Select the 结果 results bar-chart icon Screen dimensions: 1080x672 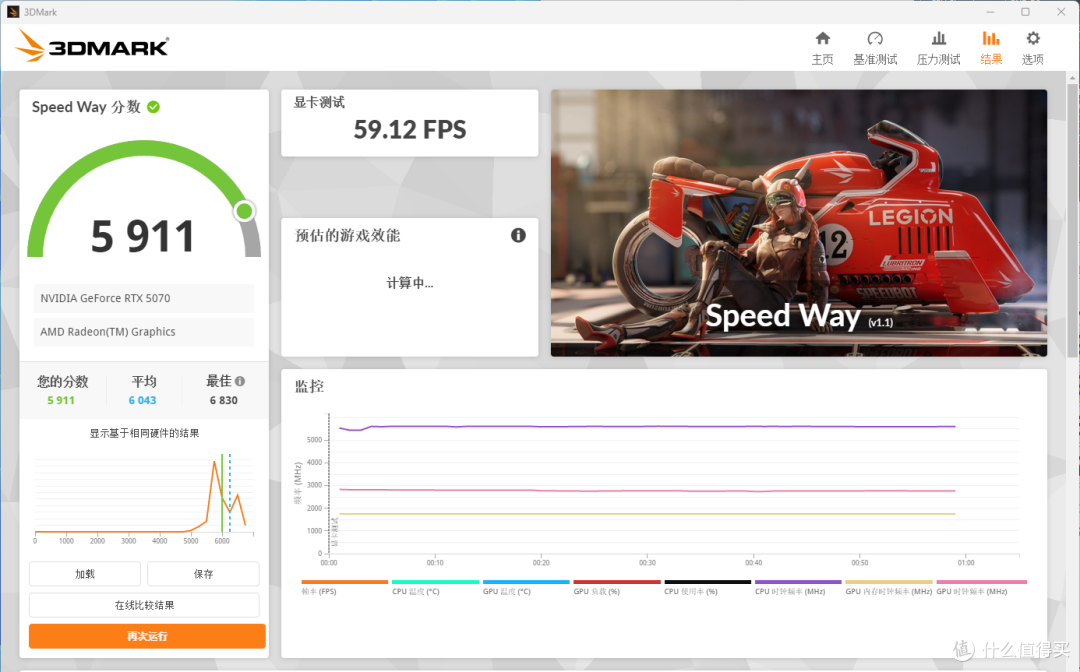(990, 39)
